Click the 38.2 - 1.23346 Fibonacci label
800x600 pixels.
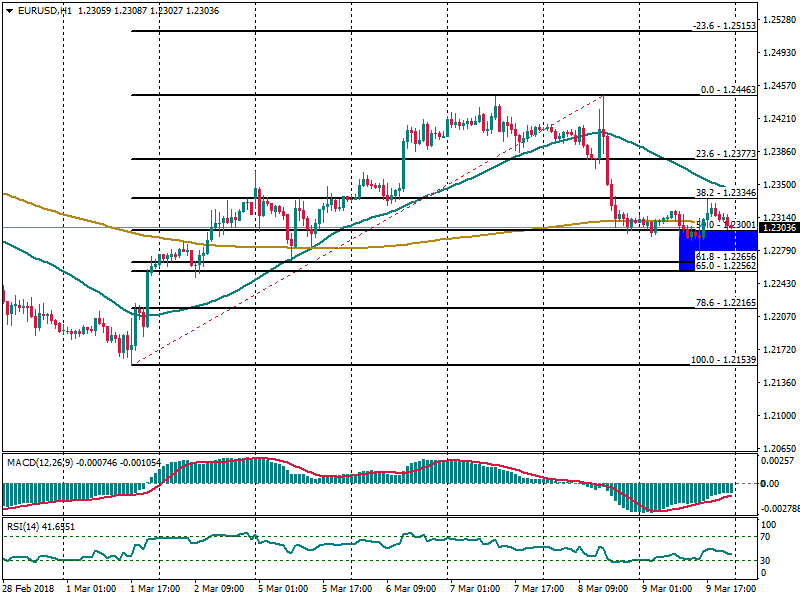[726, 192]
